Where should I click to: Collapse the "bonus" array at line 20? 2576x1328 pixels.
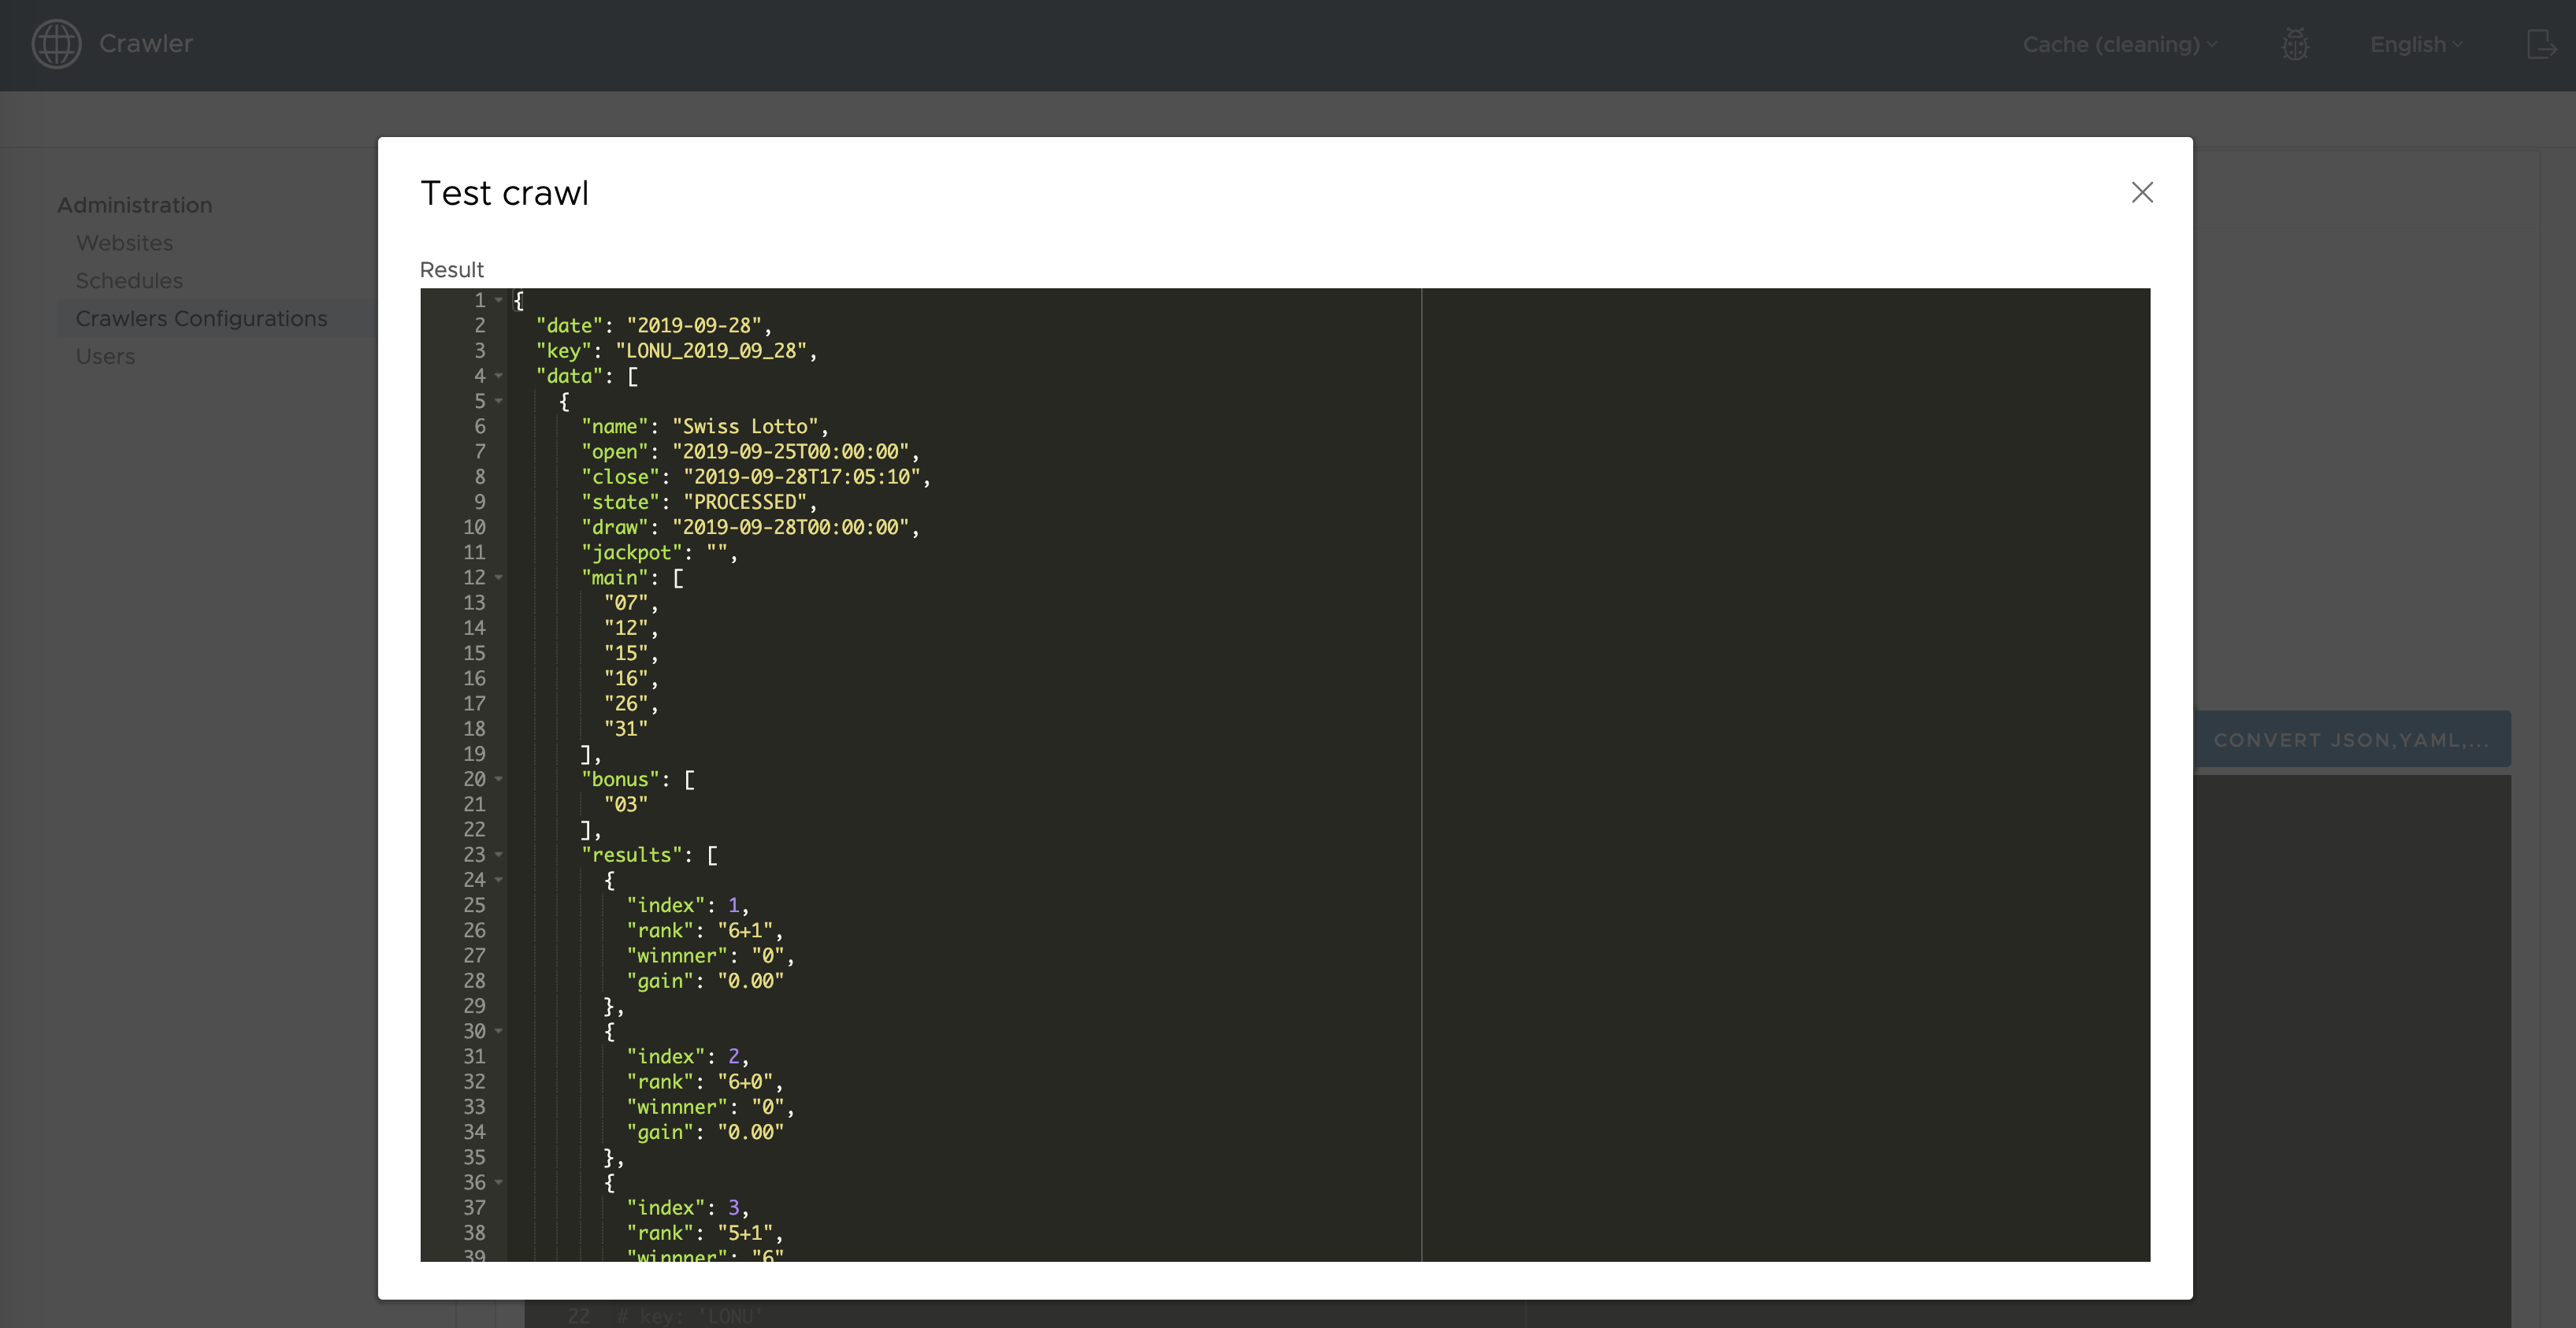[498, 779]
